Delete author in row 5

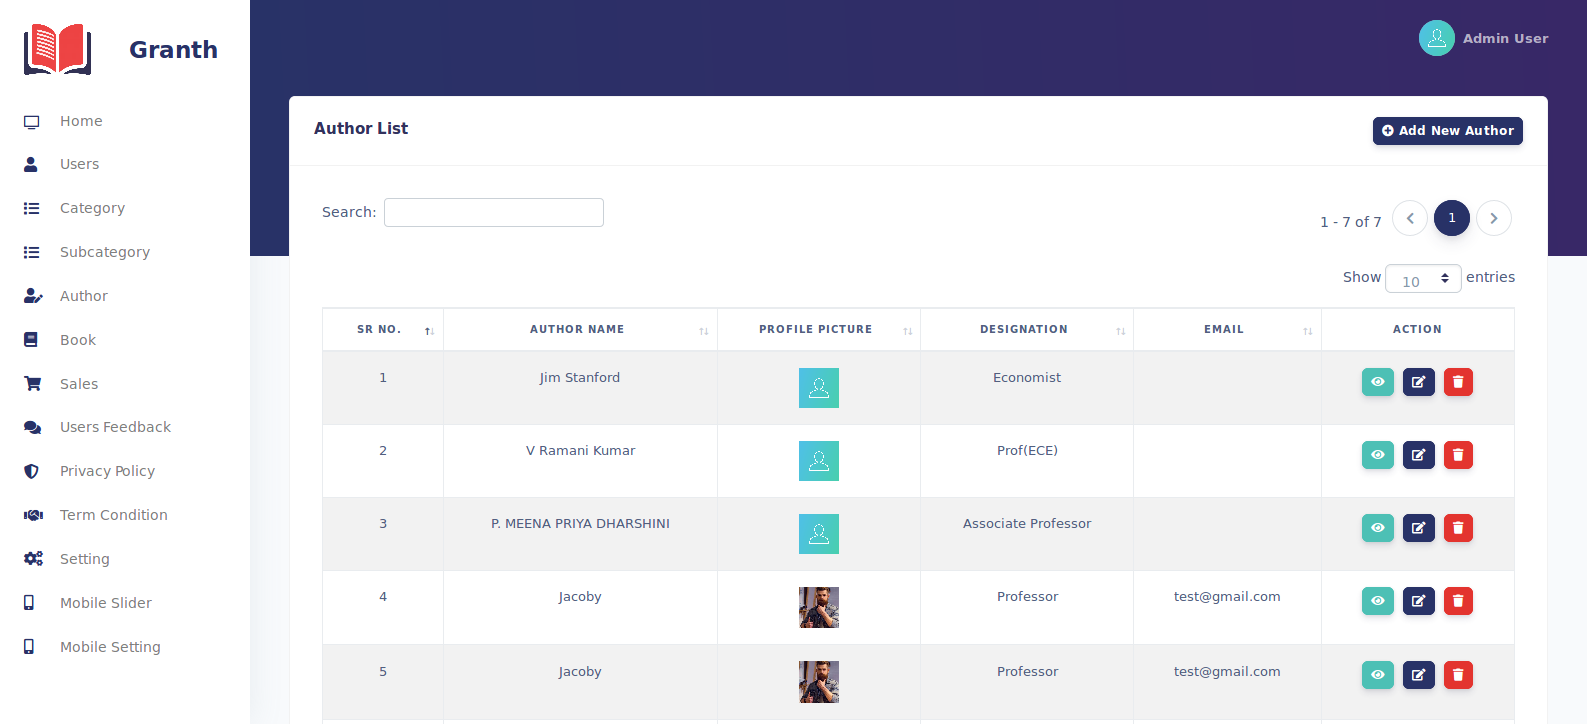point(1458,675)
